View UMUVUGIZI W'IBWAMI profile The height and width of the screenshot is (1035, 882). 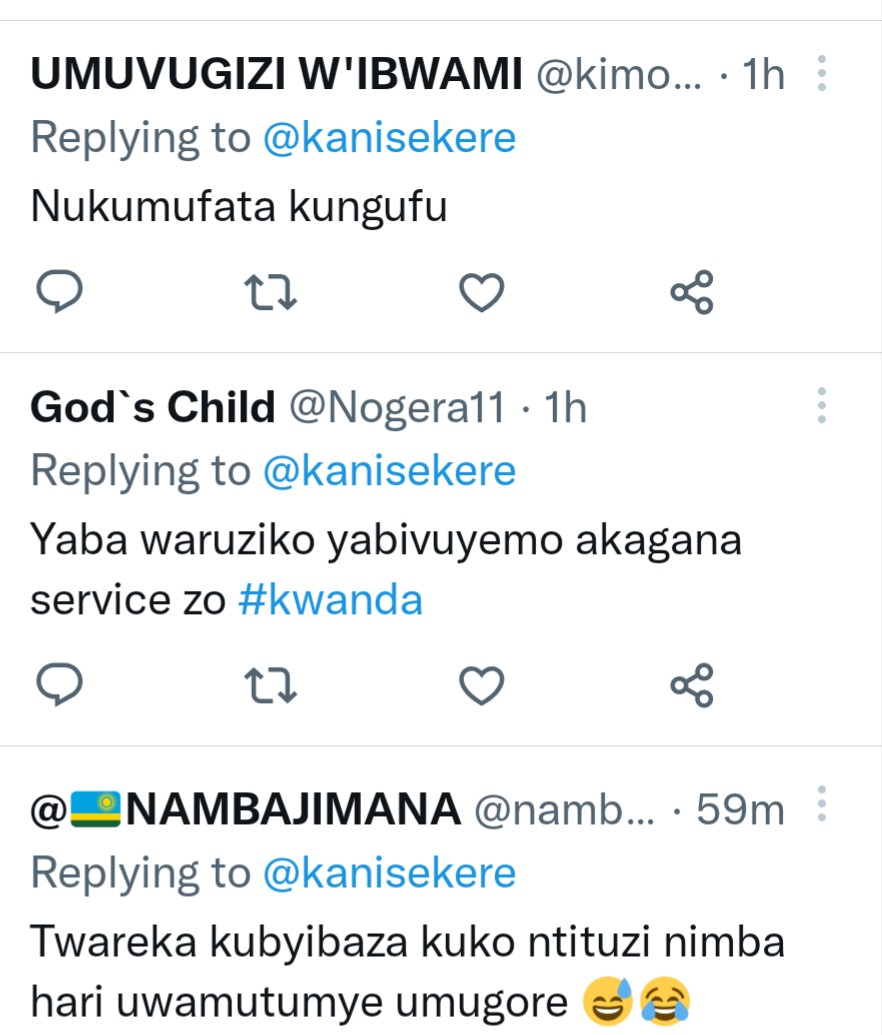tap(277, 76)
